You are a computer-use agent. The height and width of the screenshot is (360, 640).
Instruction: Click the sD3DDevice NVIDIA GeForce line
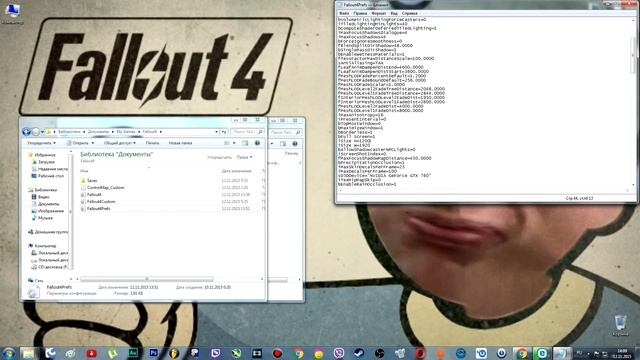tap(384, 176)
